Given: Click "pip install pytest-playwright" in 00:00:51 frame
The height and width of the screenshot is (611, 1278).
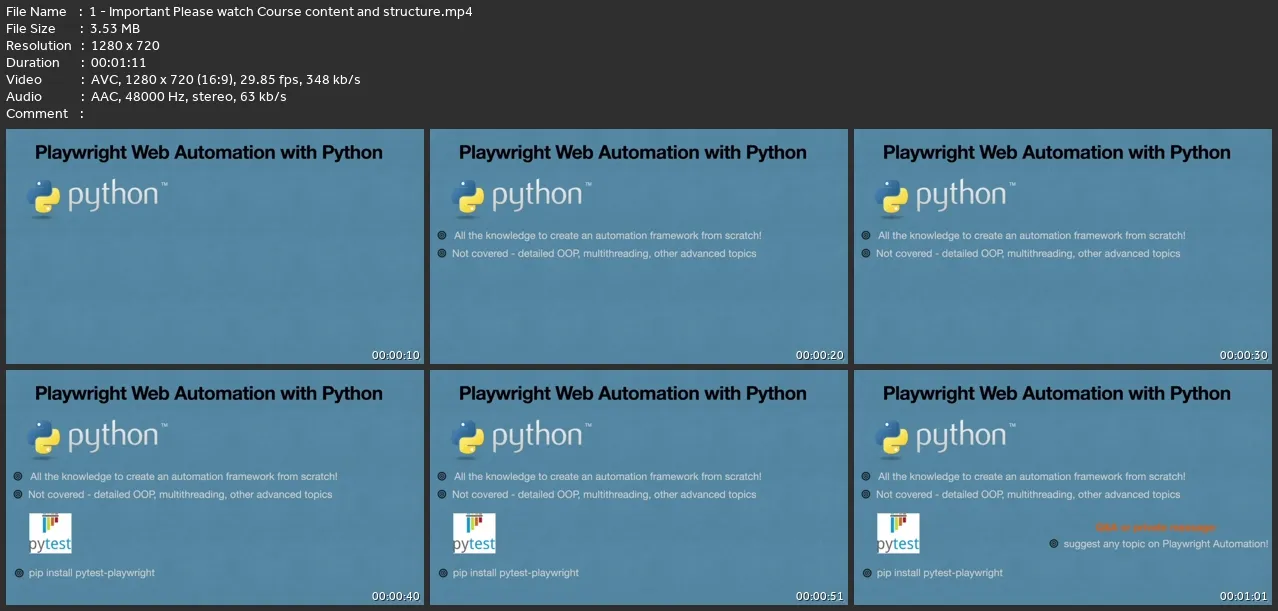Looking at the screenshot, I should point(516,573).
